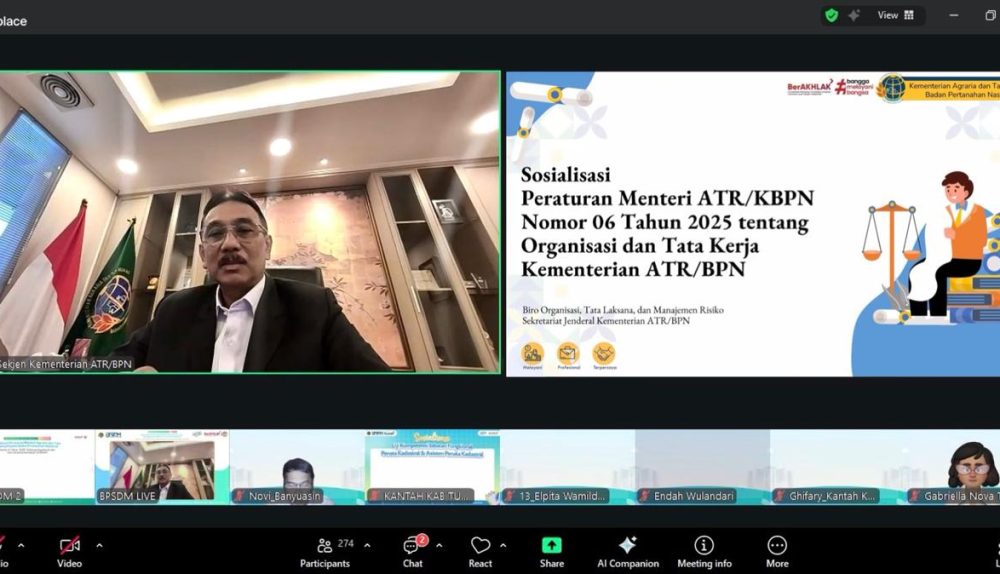Click the AI sparkle icon in top bar

pyautogui.click(x=854, y=15)
